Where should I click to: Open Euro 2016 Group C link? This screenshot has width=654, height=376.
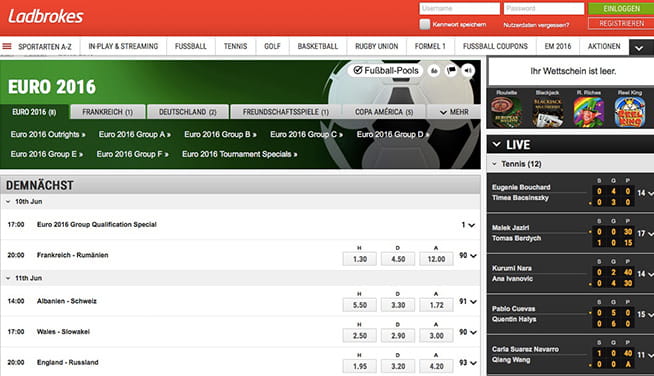click(306, 134)
